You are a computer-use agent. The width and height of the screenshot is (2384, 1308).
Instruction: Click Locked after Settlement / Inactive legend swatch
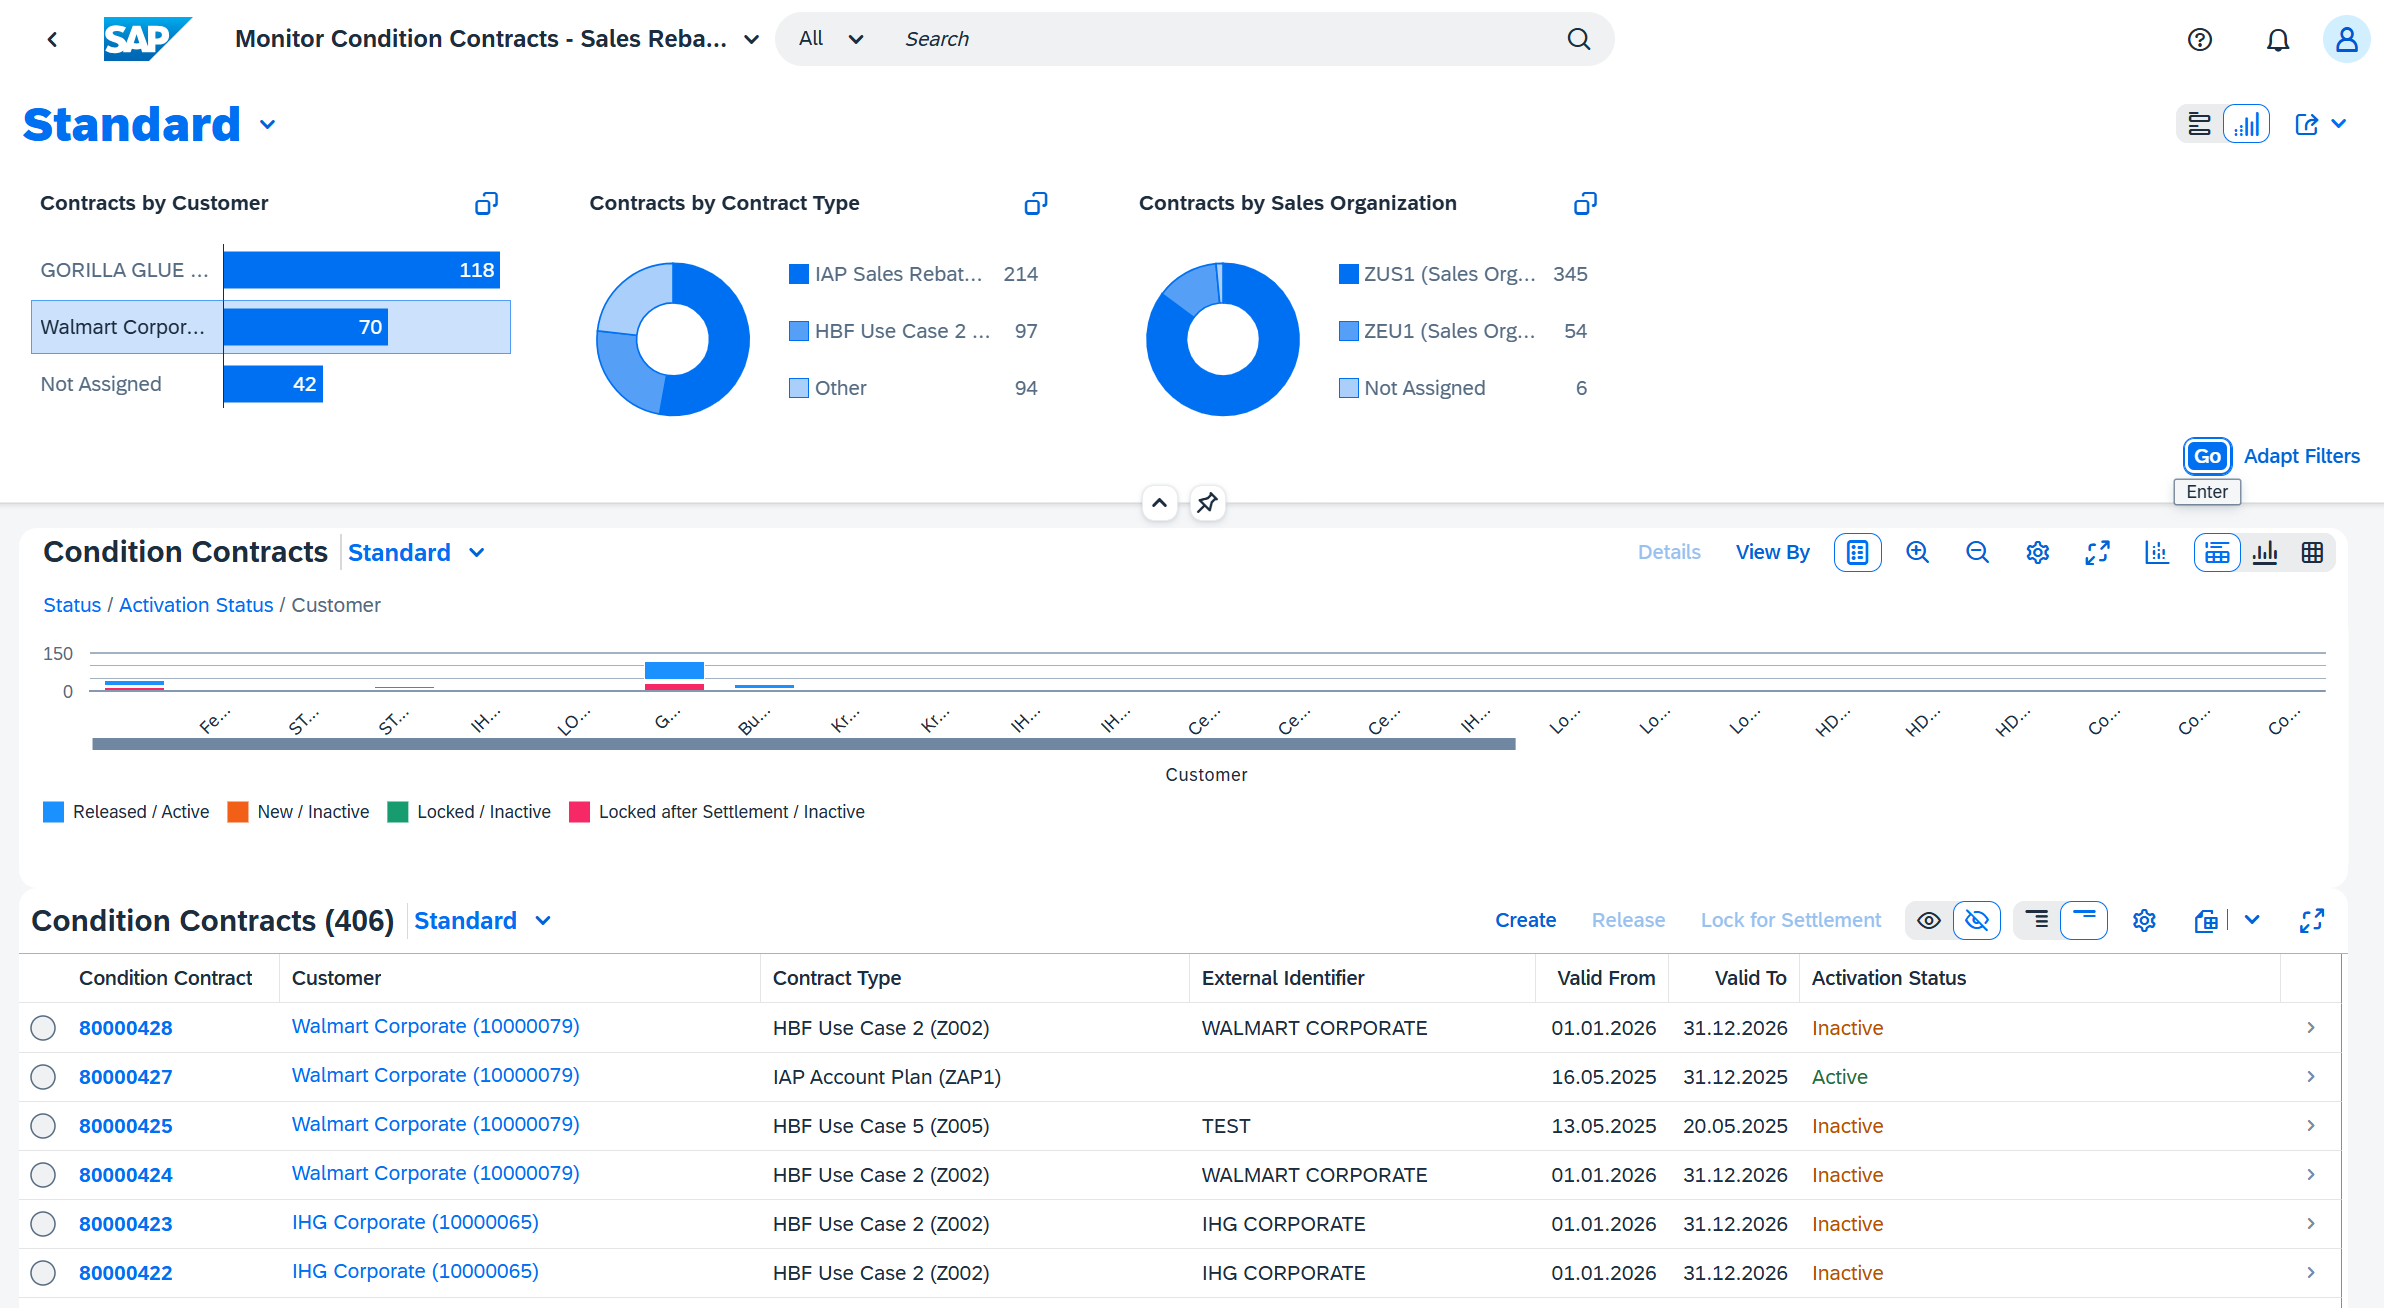click(579, 812)
